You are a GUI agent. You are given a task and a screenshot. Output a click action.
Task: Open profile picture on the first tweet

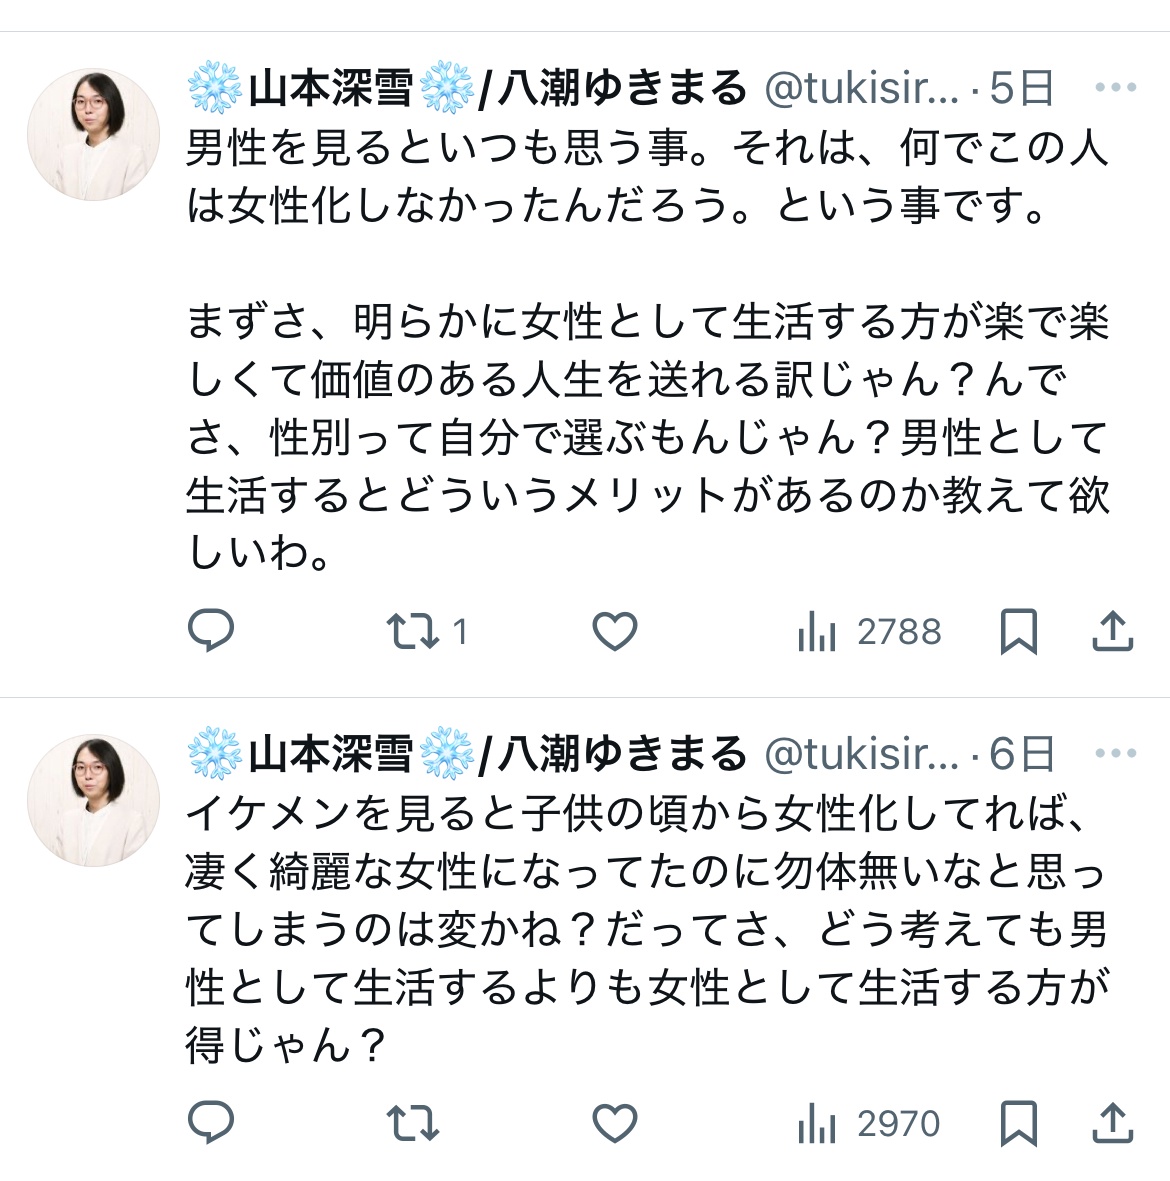pos(93,134)
